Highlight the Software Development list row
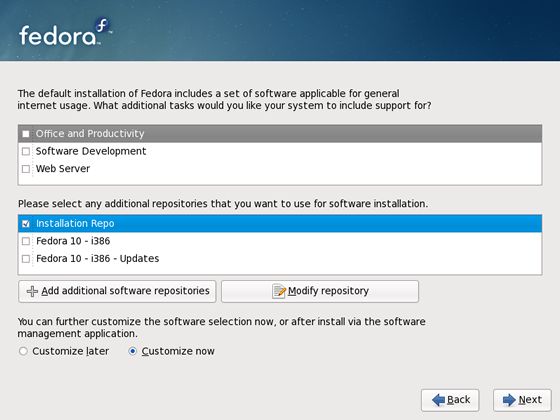The width and height of the screenshot is (560, 420). tap(280, 151)
